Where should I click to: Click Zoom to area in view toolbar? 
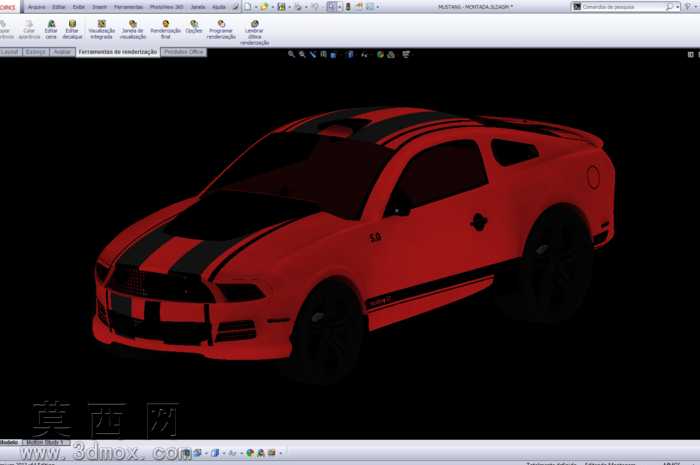302,54
